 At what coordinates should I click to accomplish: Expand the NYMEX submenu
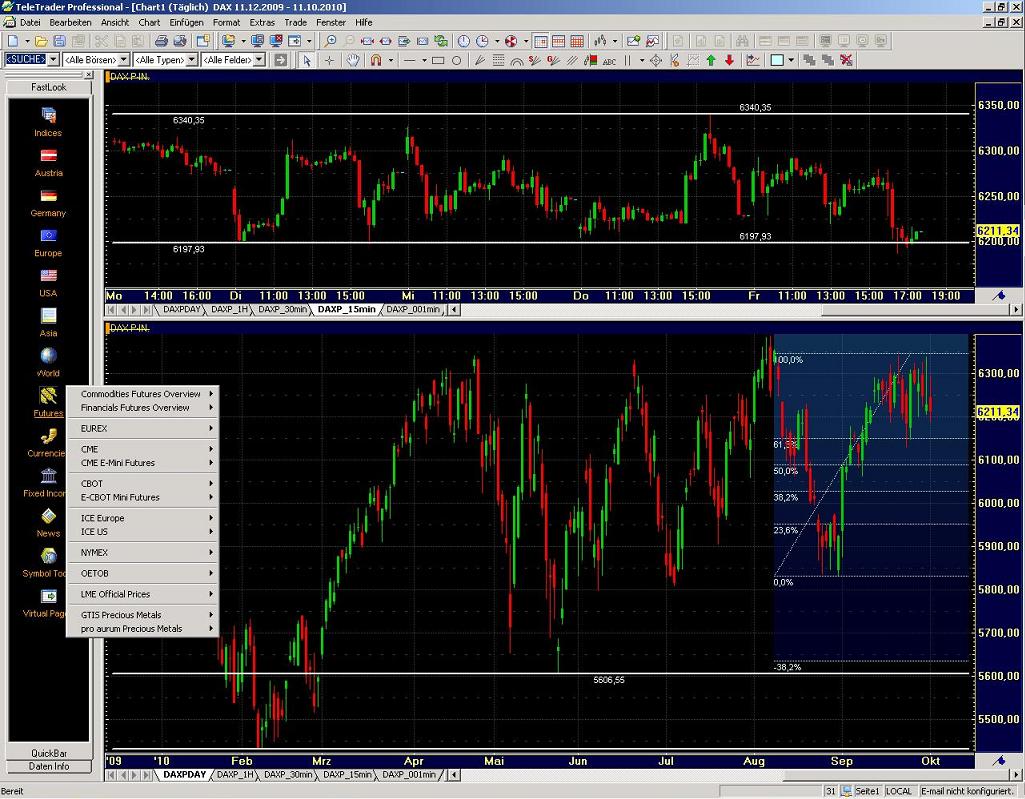(143, 552)
